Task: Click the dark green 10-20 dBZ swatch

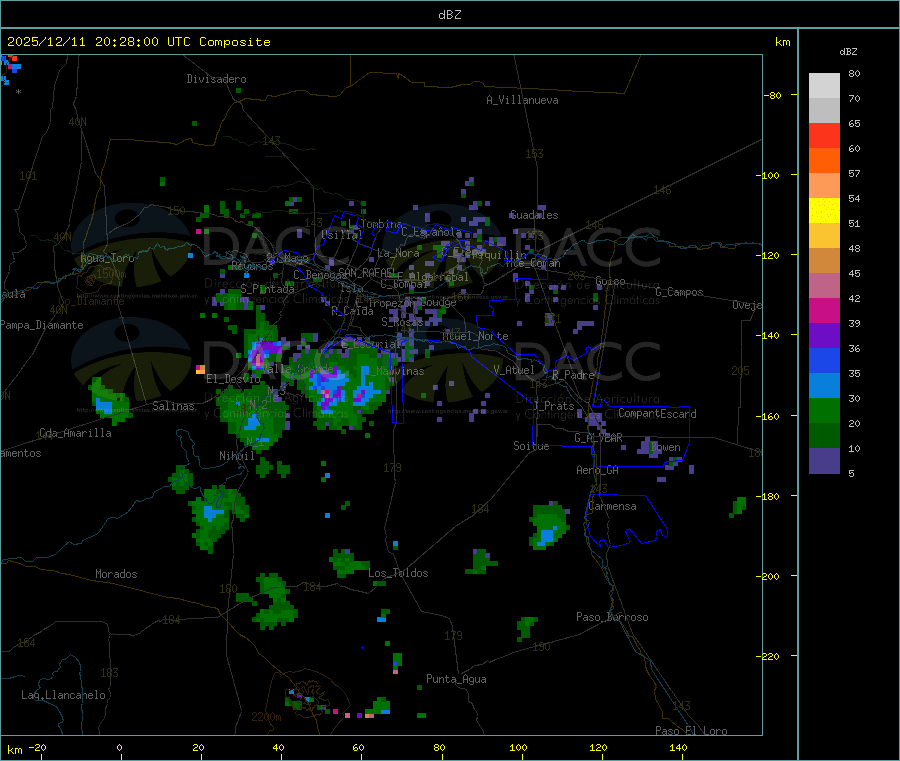Action: pyautogui.click(x=824, y=435)
